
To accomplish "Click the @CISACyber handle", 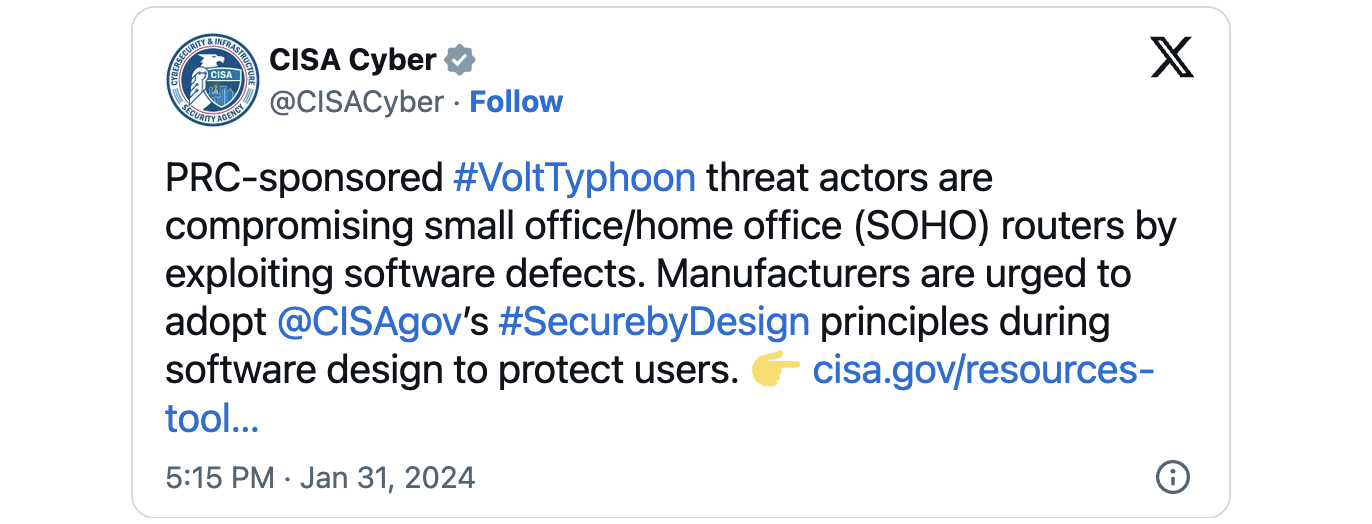I will 356,102.
